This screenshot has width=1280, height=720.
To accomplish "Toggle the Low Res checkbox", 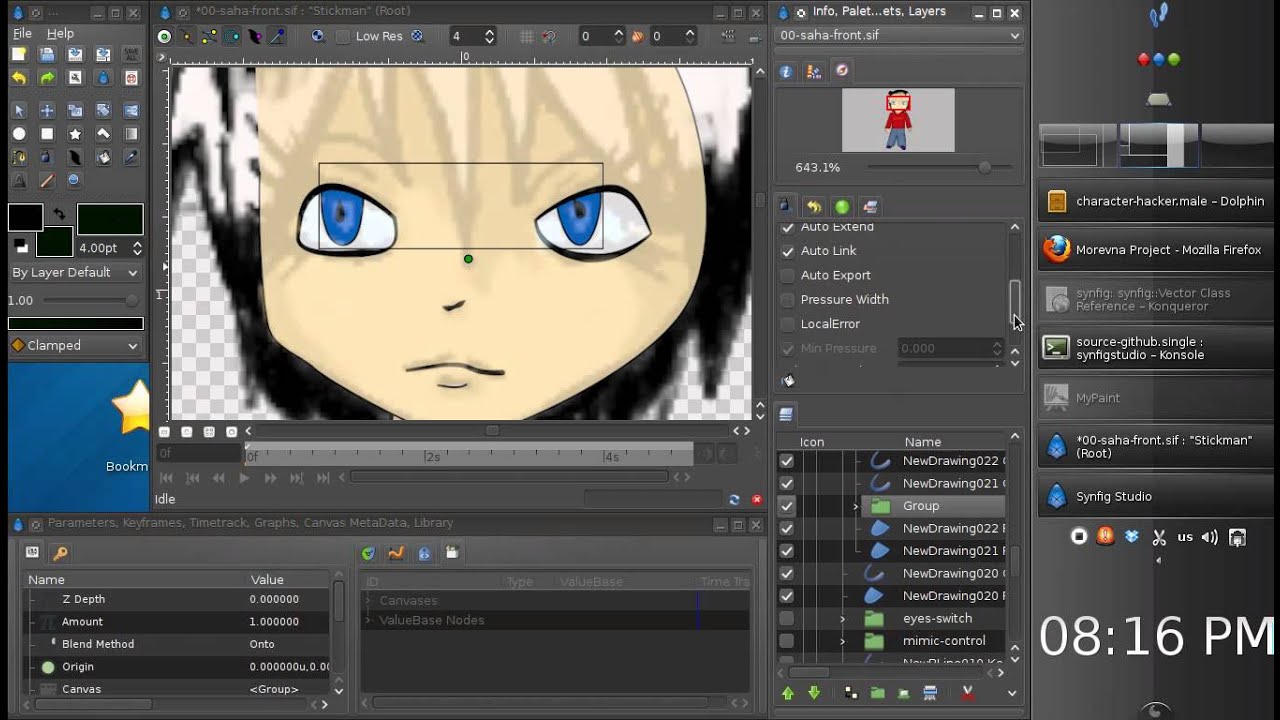I will tap(344, 36).
